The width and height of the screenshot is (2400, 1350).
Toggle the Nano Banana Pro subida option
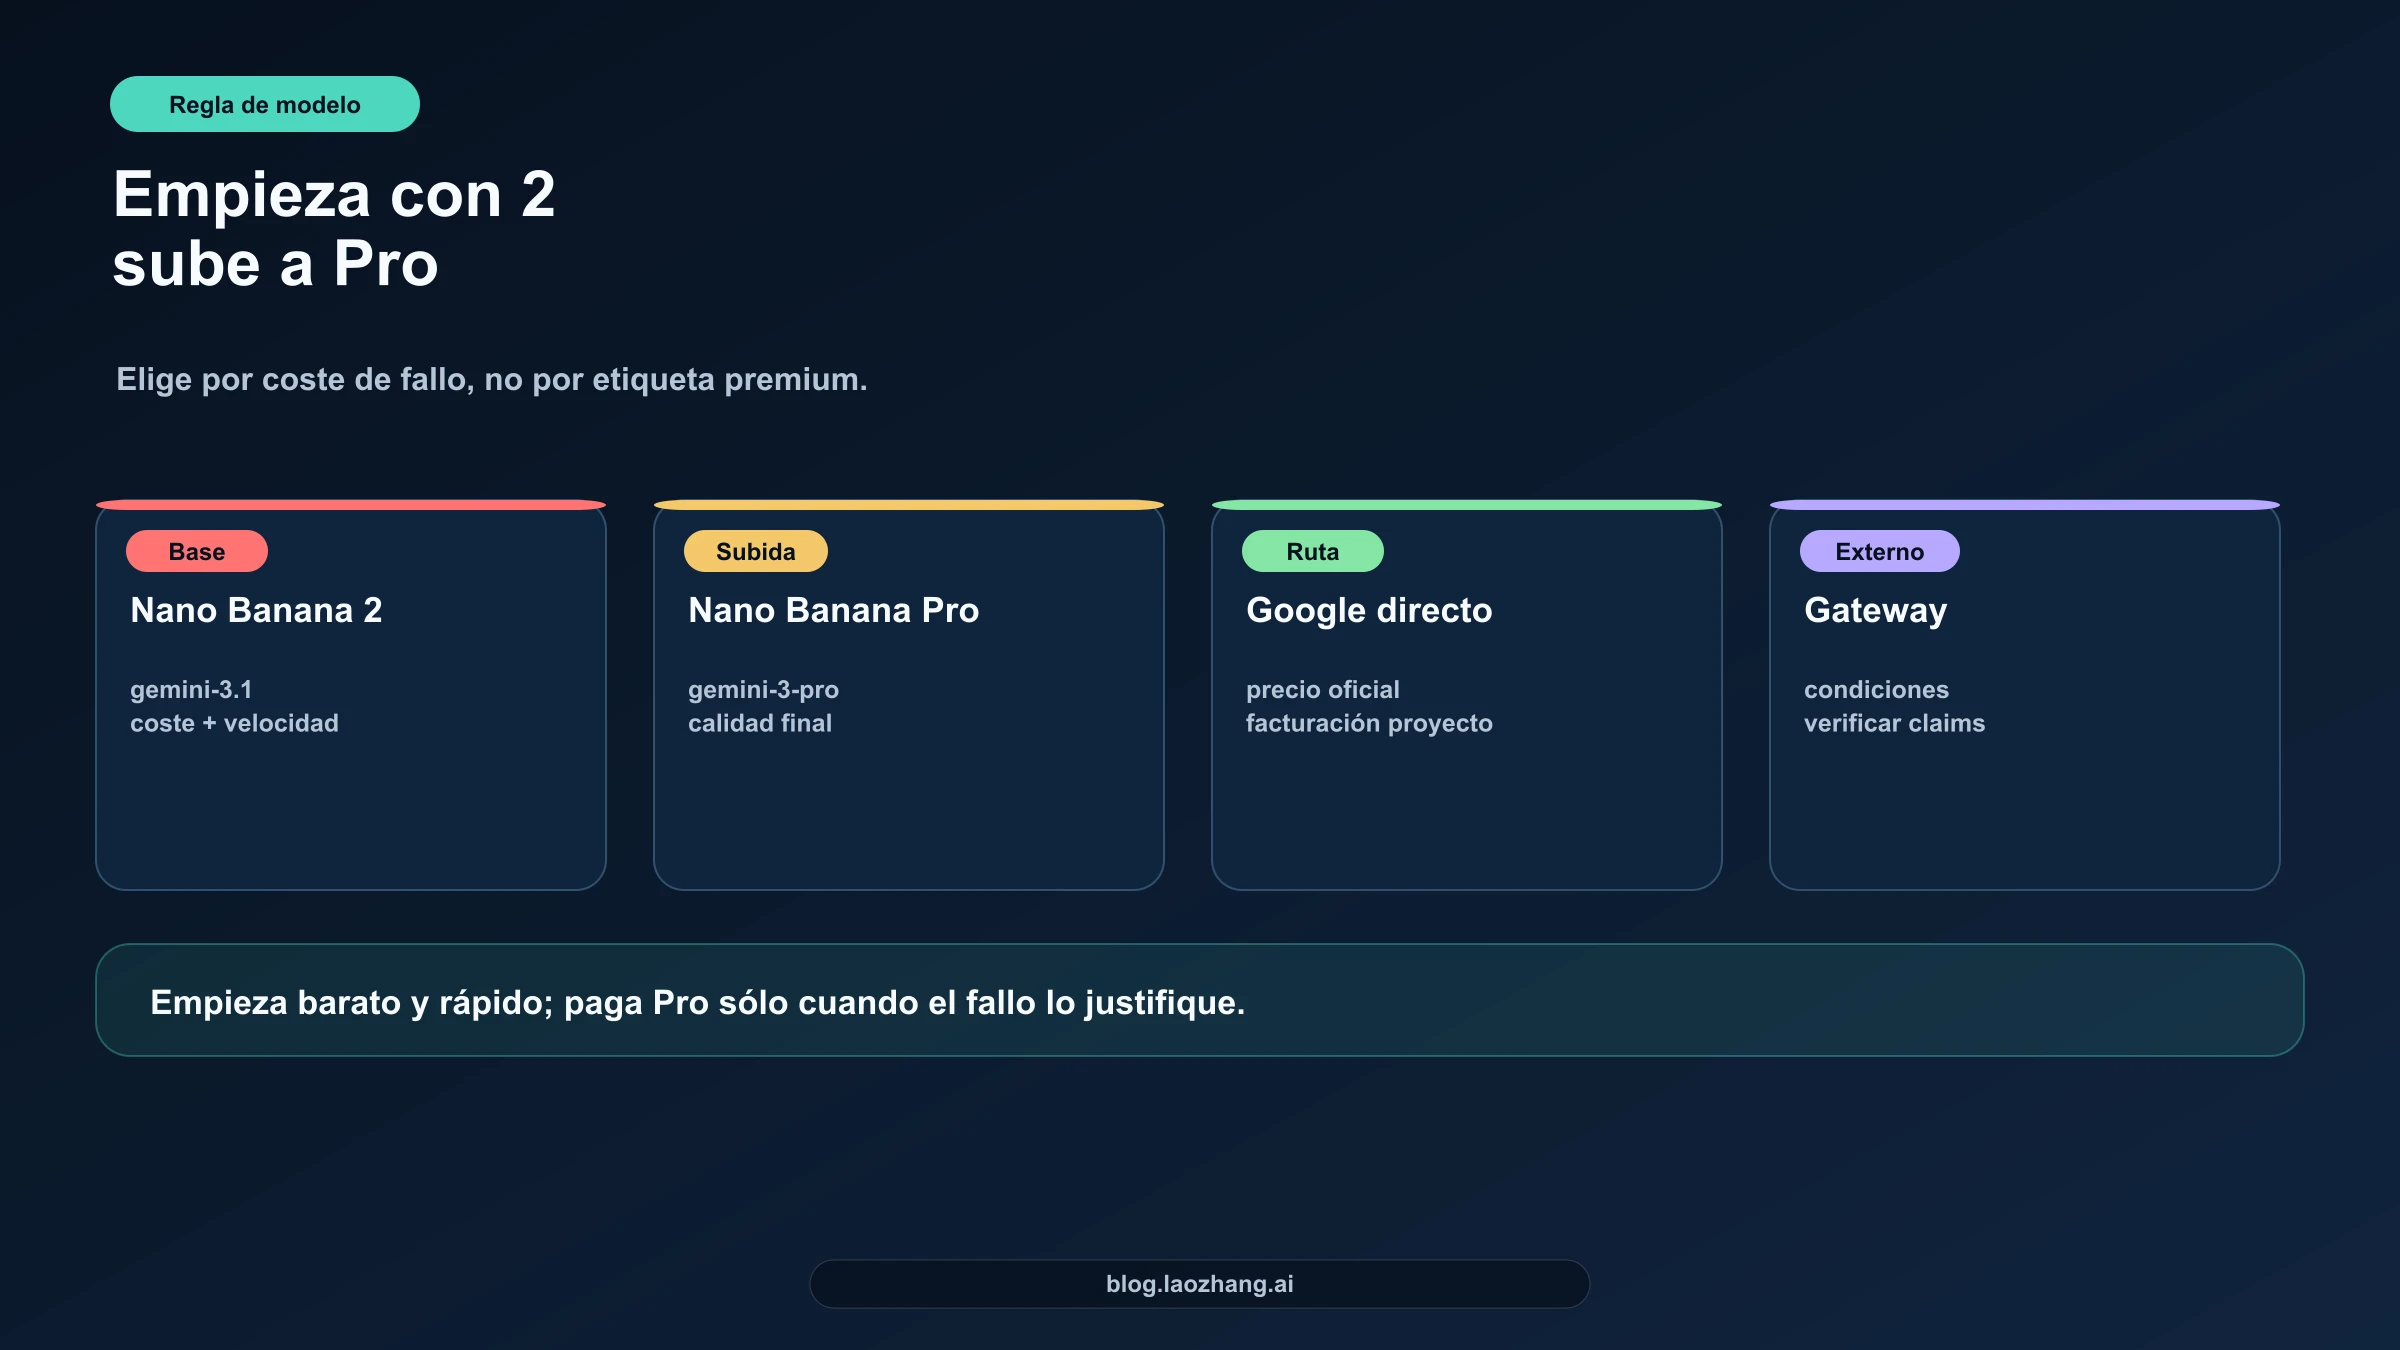[907, 690]
